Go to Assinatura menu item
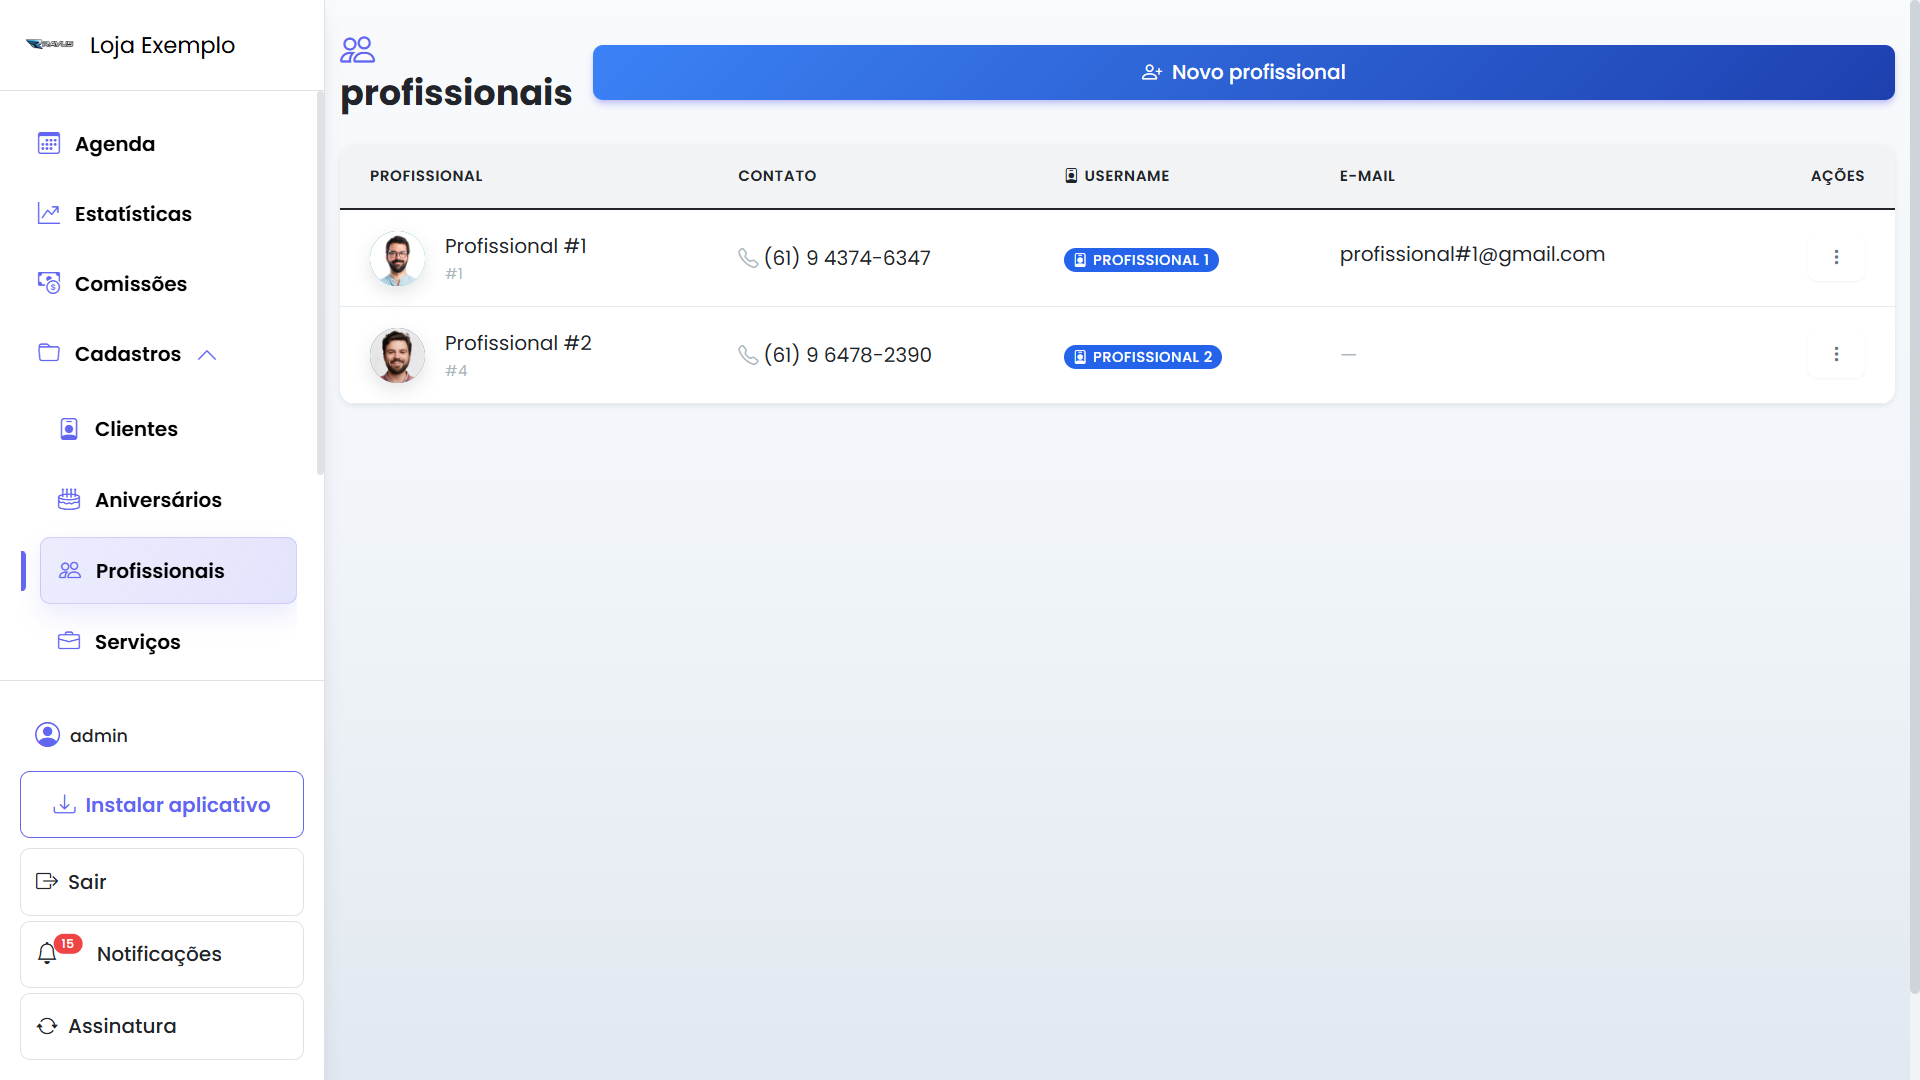Screen dimensions: 1920x1080 pyautogui.click(x=162, y=1026)
